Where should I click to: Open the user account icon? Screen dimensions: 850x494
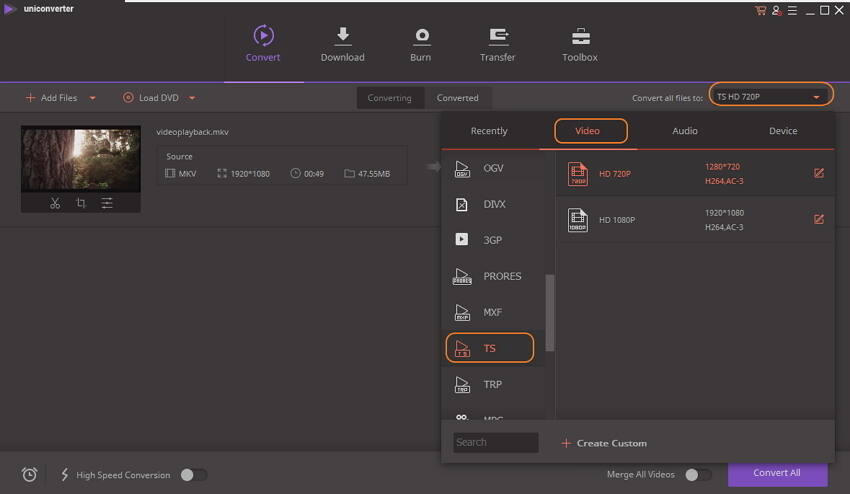776,10
